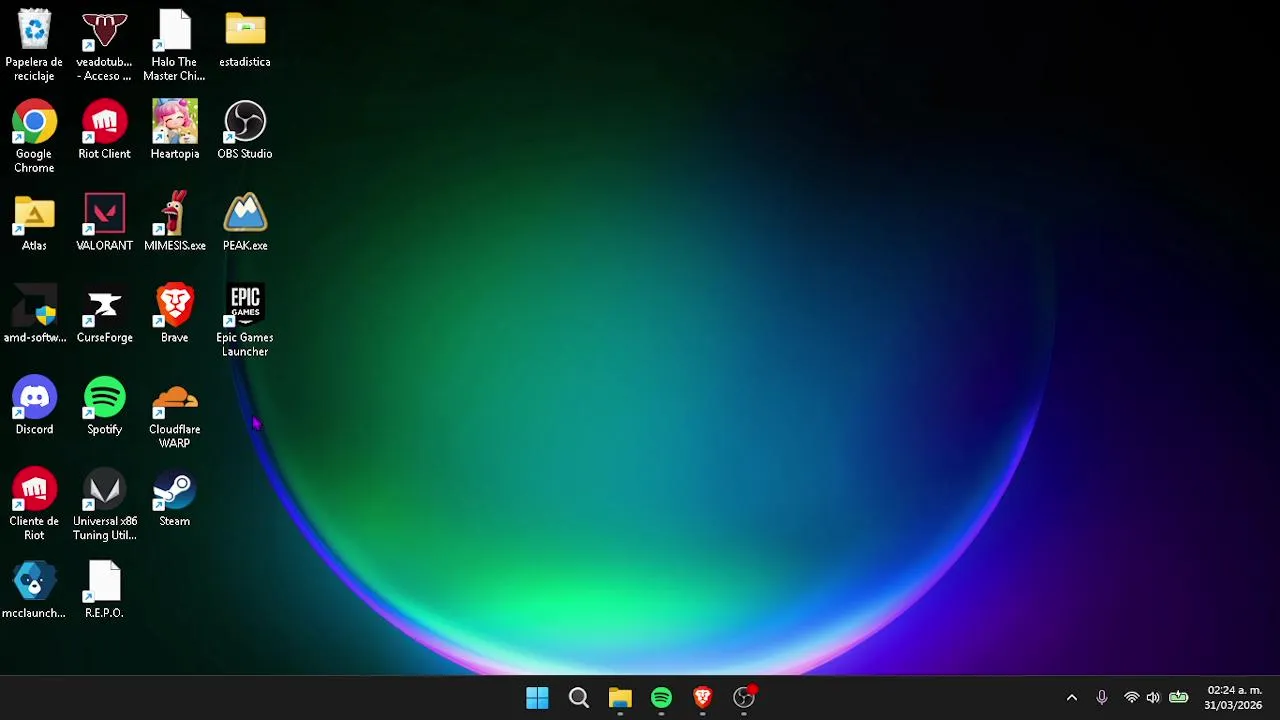Image resolution: width=1280 pixels, height=720 pixels.
Task: Show hidden system tray icons
Action: point(1072,698)
